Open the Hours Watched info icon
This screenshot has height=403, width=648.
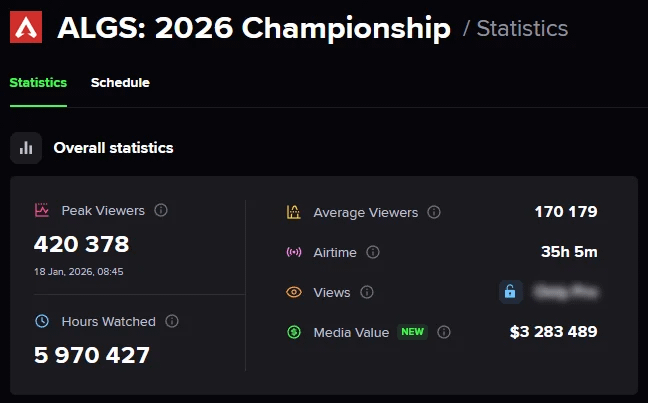172,322
